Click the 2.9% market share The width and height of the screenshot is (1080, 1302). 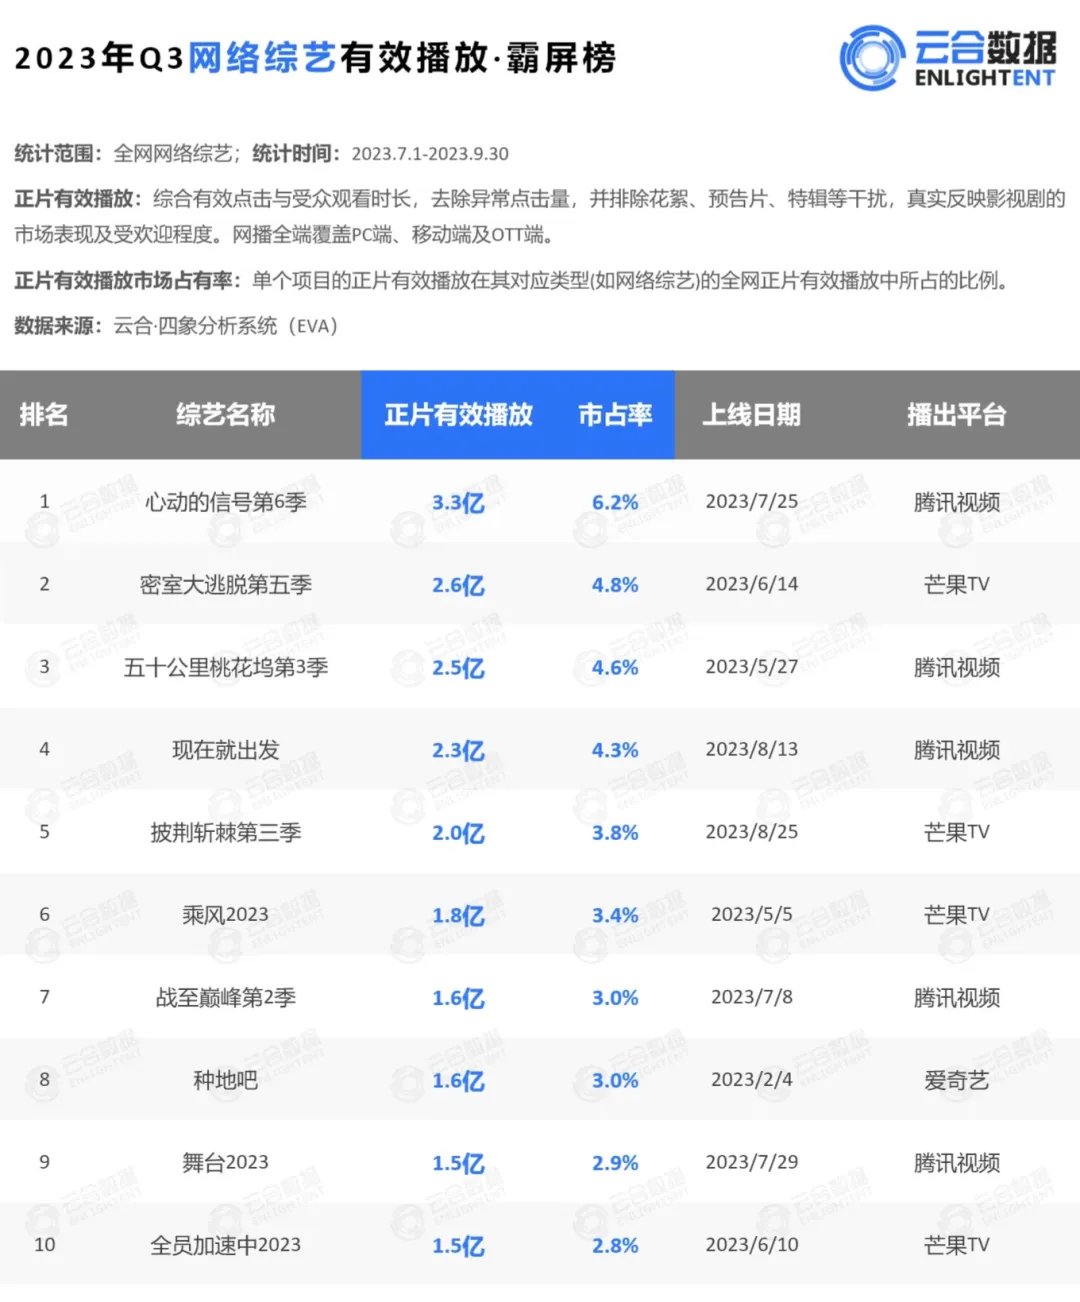point(615,1164)
